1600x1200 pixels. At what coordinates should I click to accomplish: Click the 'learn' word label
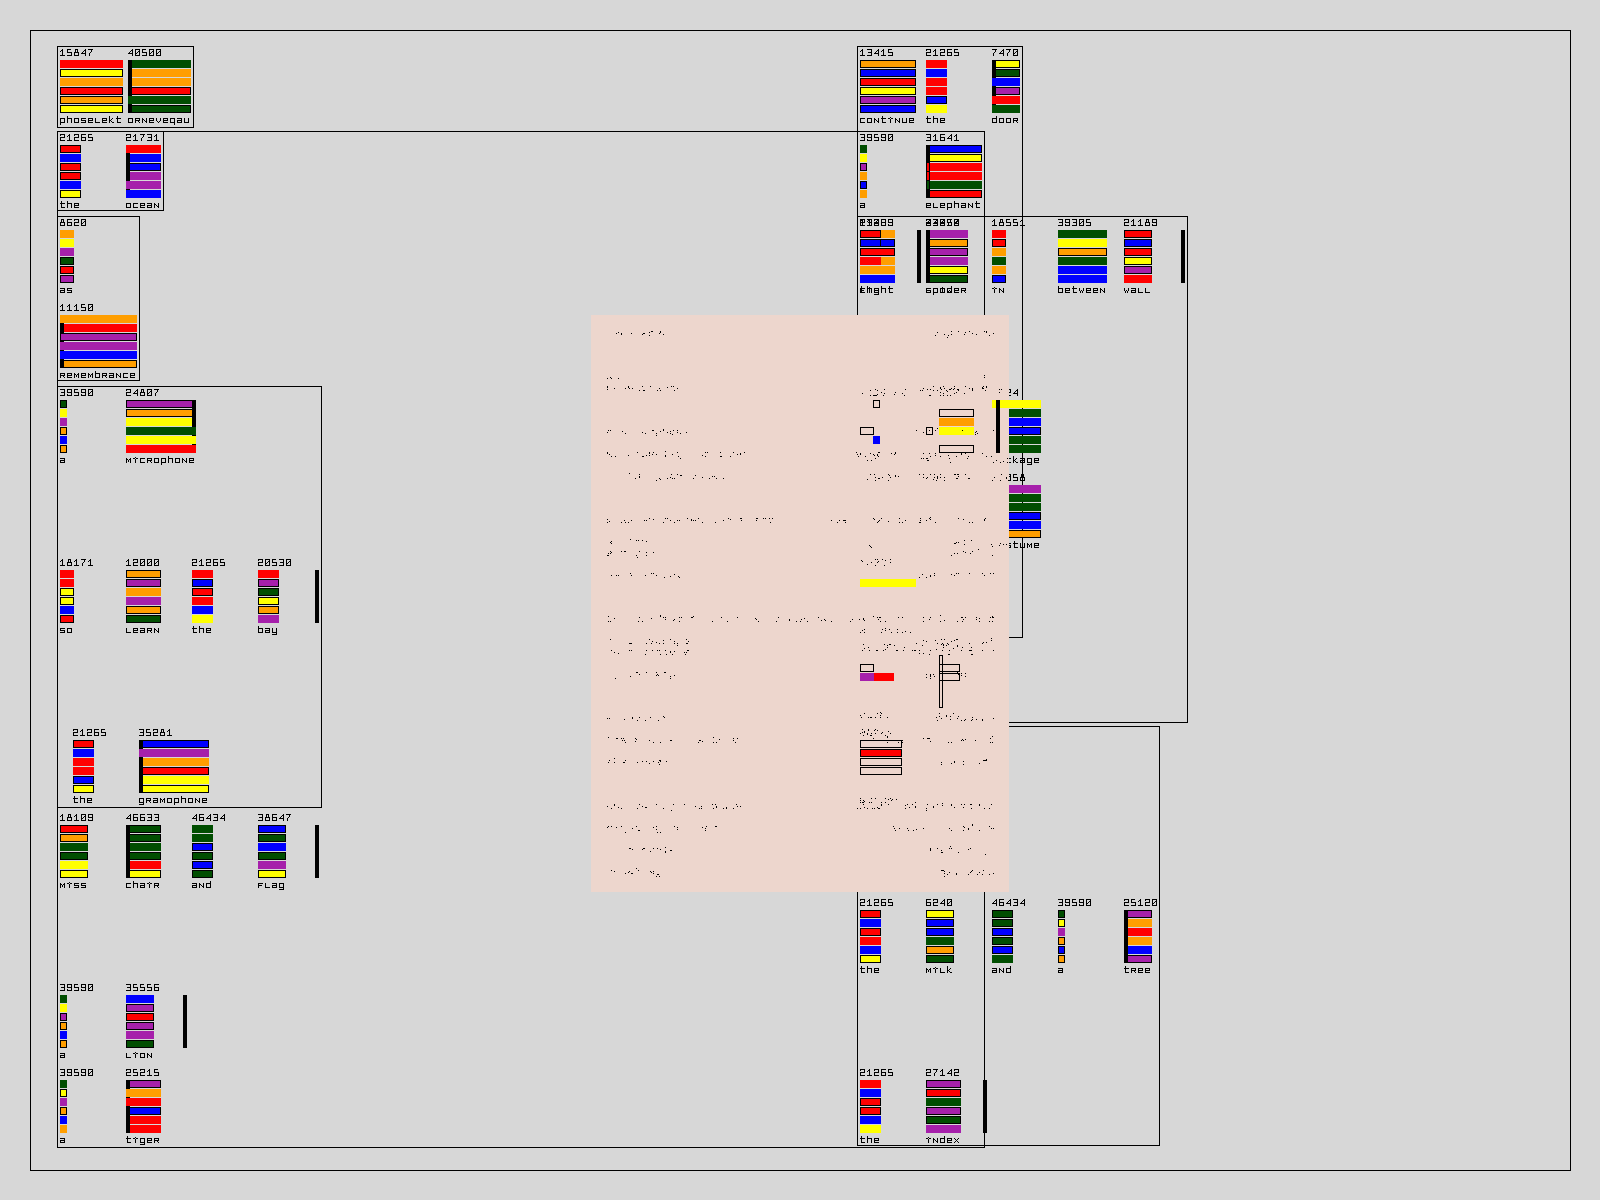click(143, 630)
